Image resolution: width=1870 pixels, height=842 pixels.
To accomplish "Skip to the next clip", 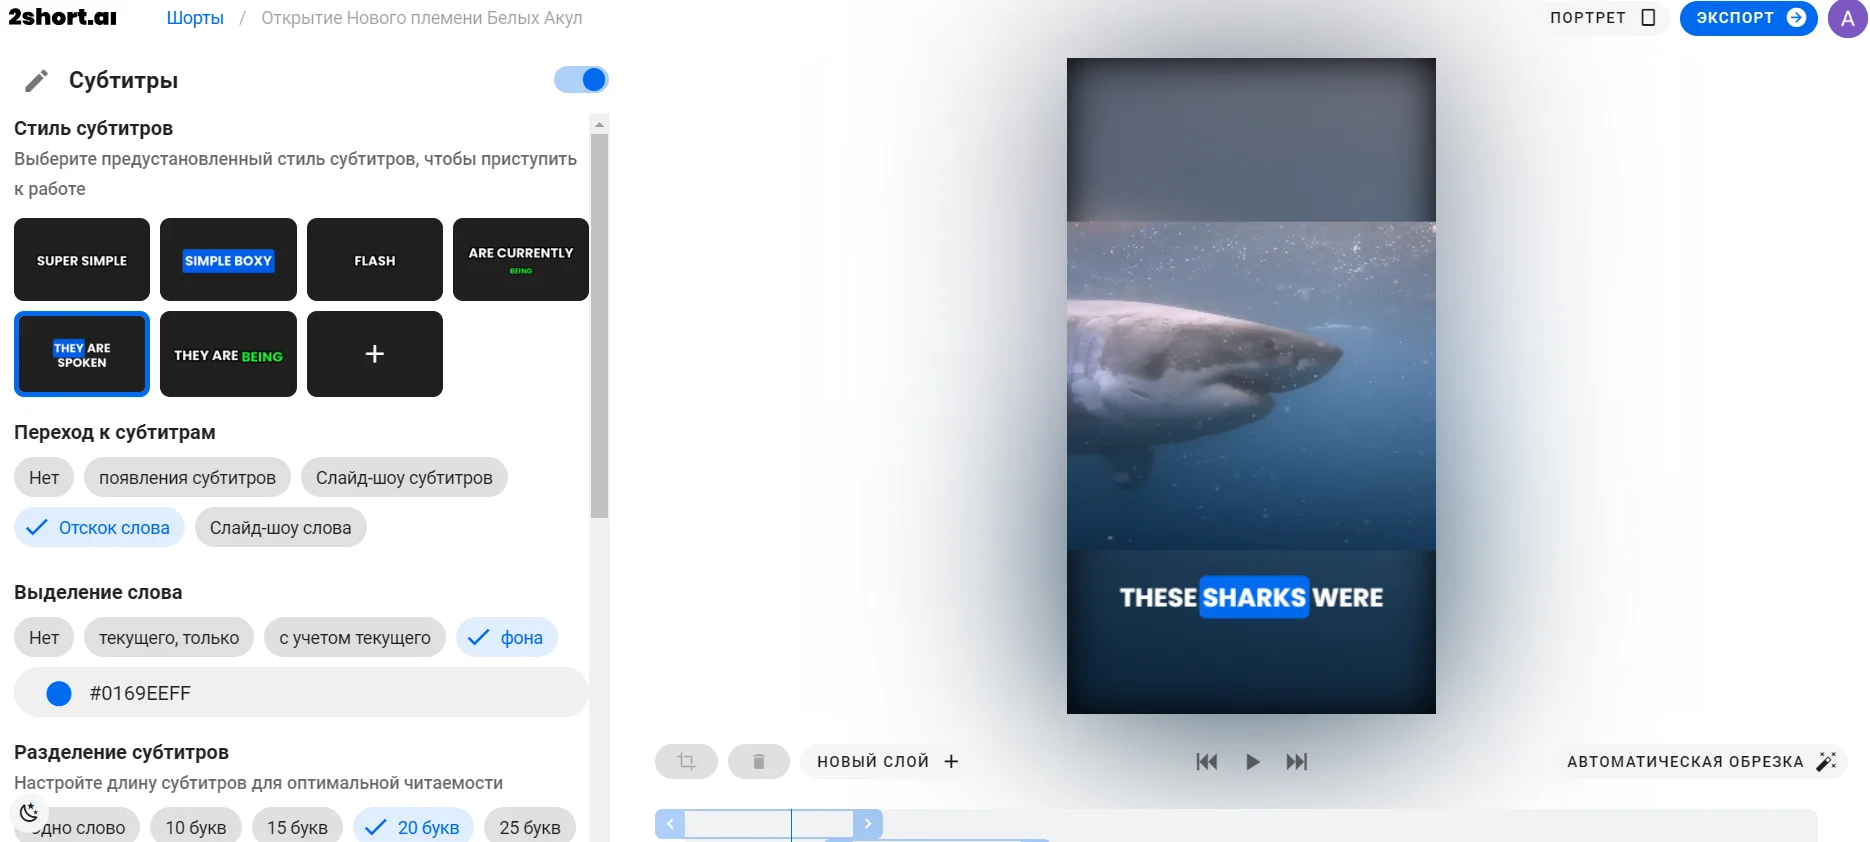I will [1296, 762].
